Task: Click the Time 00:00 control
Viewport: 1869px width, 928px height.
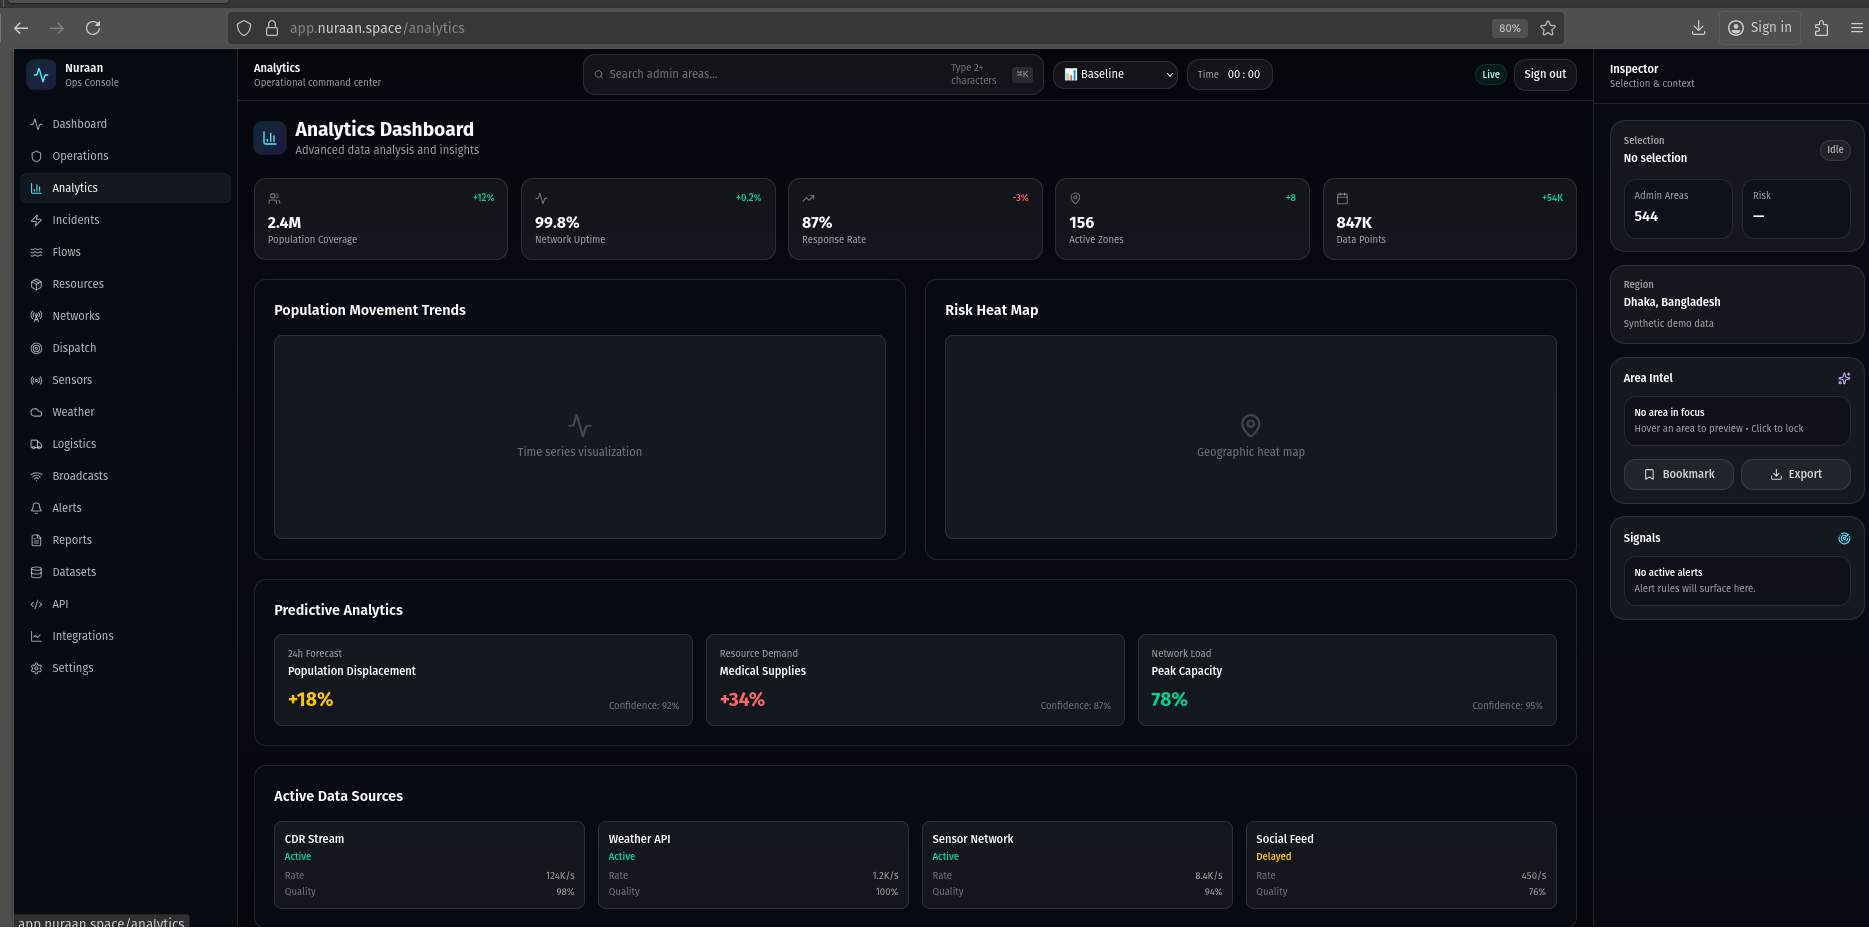Action: pyautogui.click(x=1229, y=75)
